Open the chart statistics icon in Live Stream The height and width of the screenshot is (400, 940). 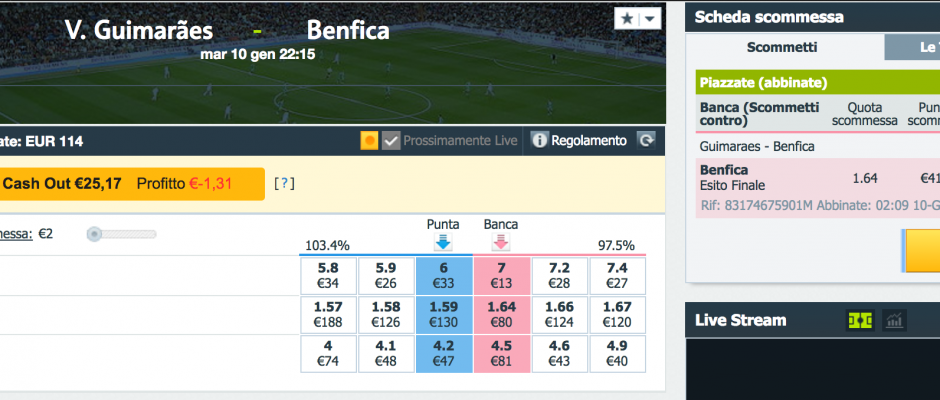(894, 321)
